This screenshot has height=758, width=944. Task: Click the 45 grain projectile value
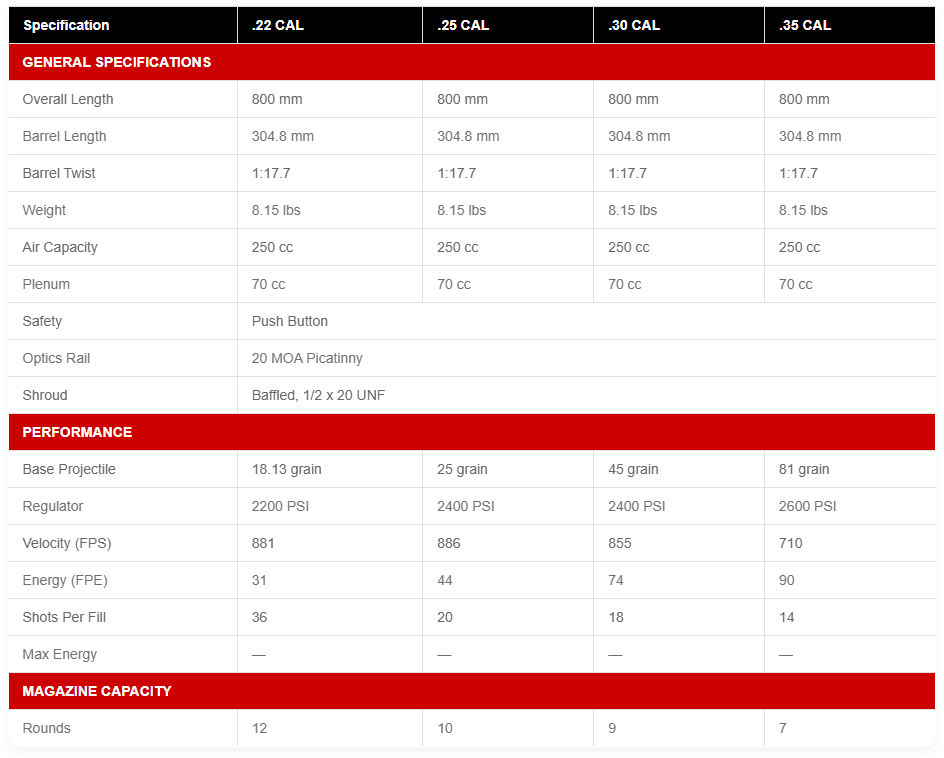point(633,470)
